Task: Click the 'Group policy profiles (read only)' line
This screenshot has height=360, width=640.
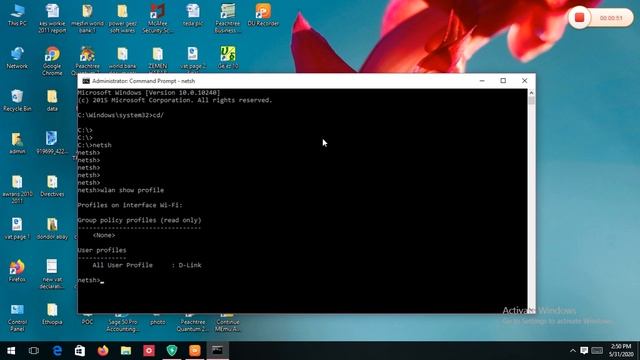Action: pyautogui.click(x=140, y=220)
